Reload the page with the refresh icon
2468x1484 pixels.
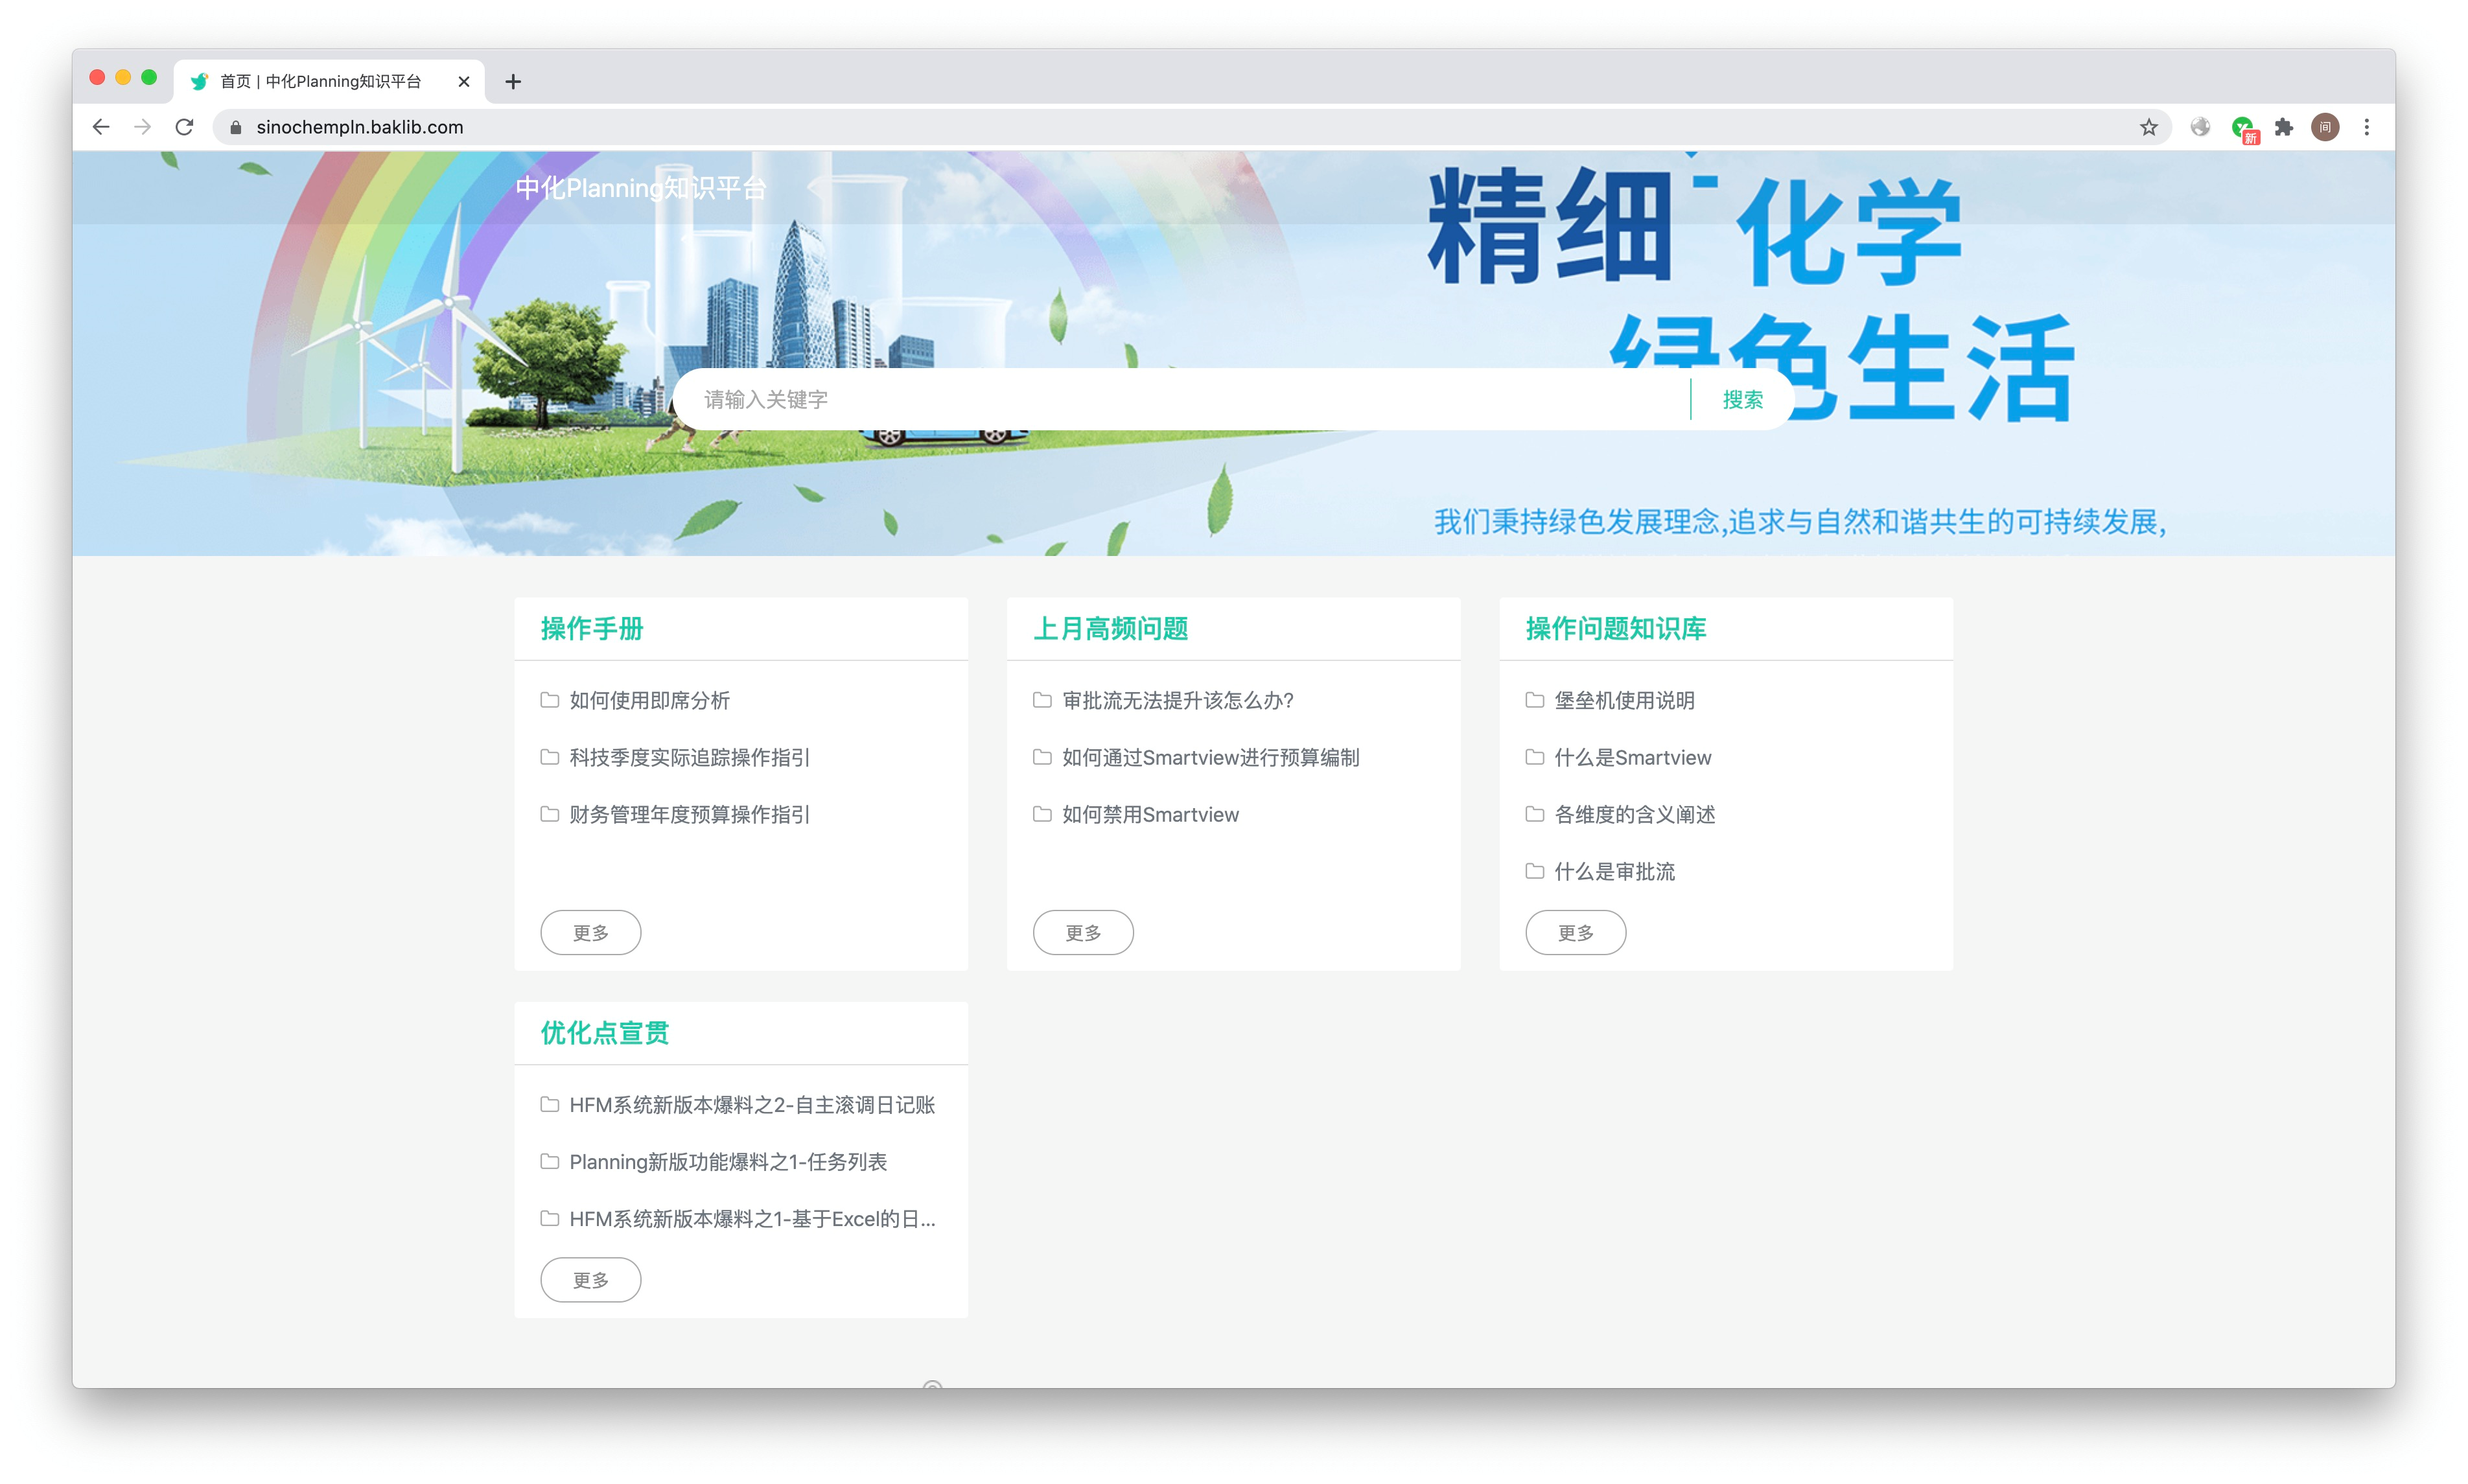coord(184,127)
